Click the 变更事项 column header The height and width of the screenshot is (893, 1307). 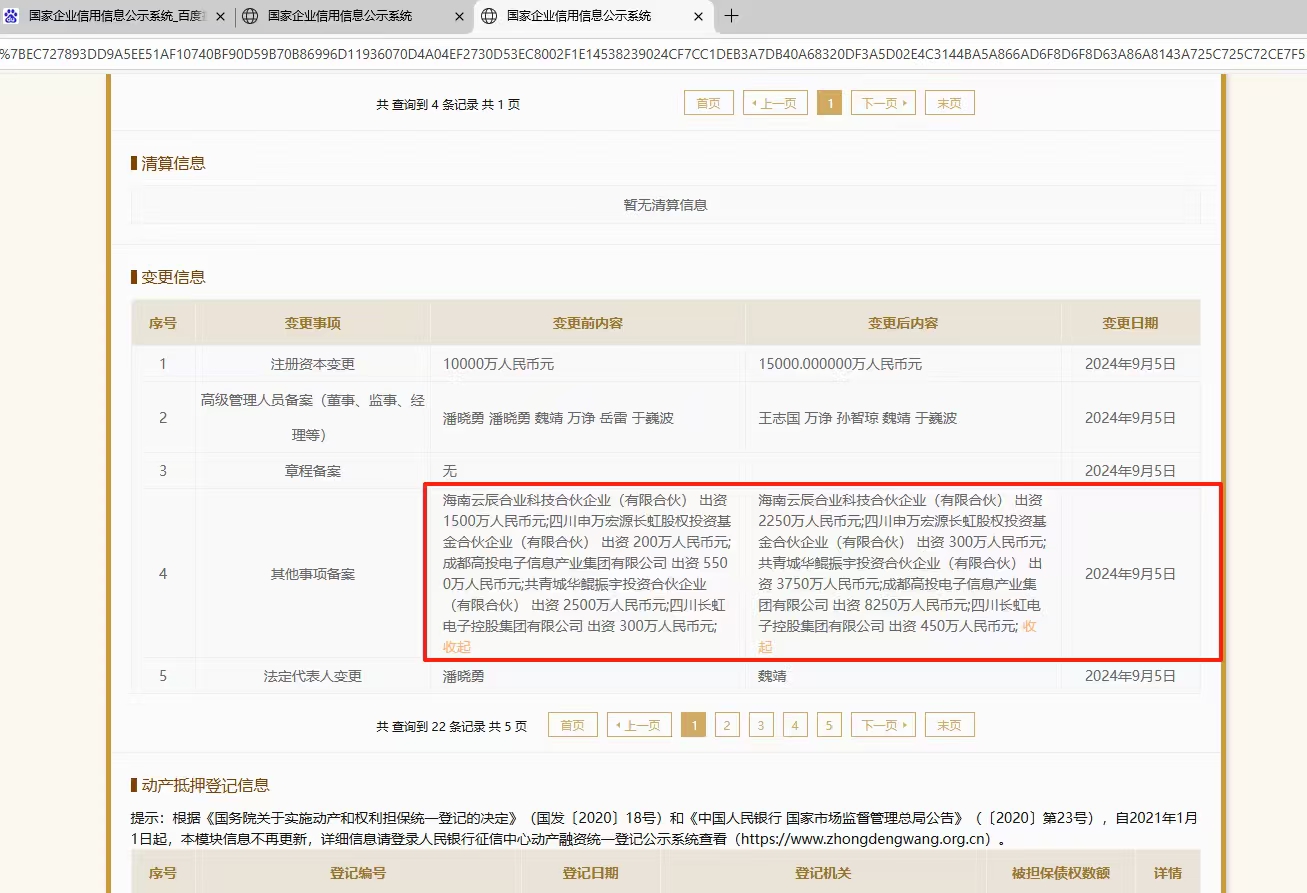coord(313,323)
